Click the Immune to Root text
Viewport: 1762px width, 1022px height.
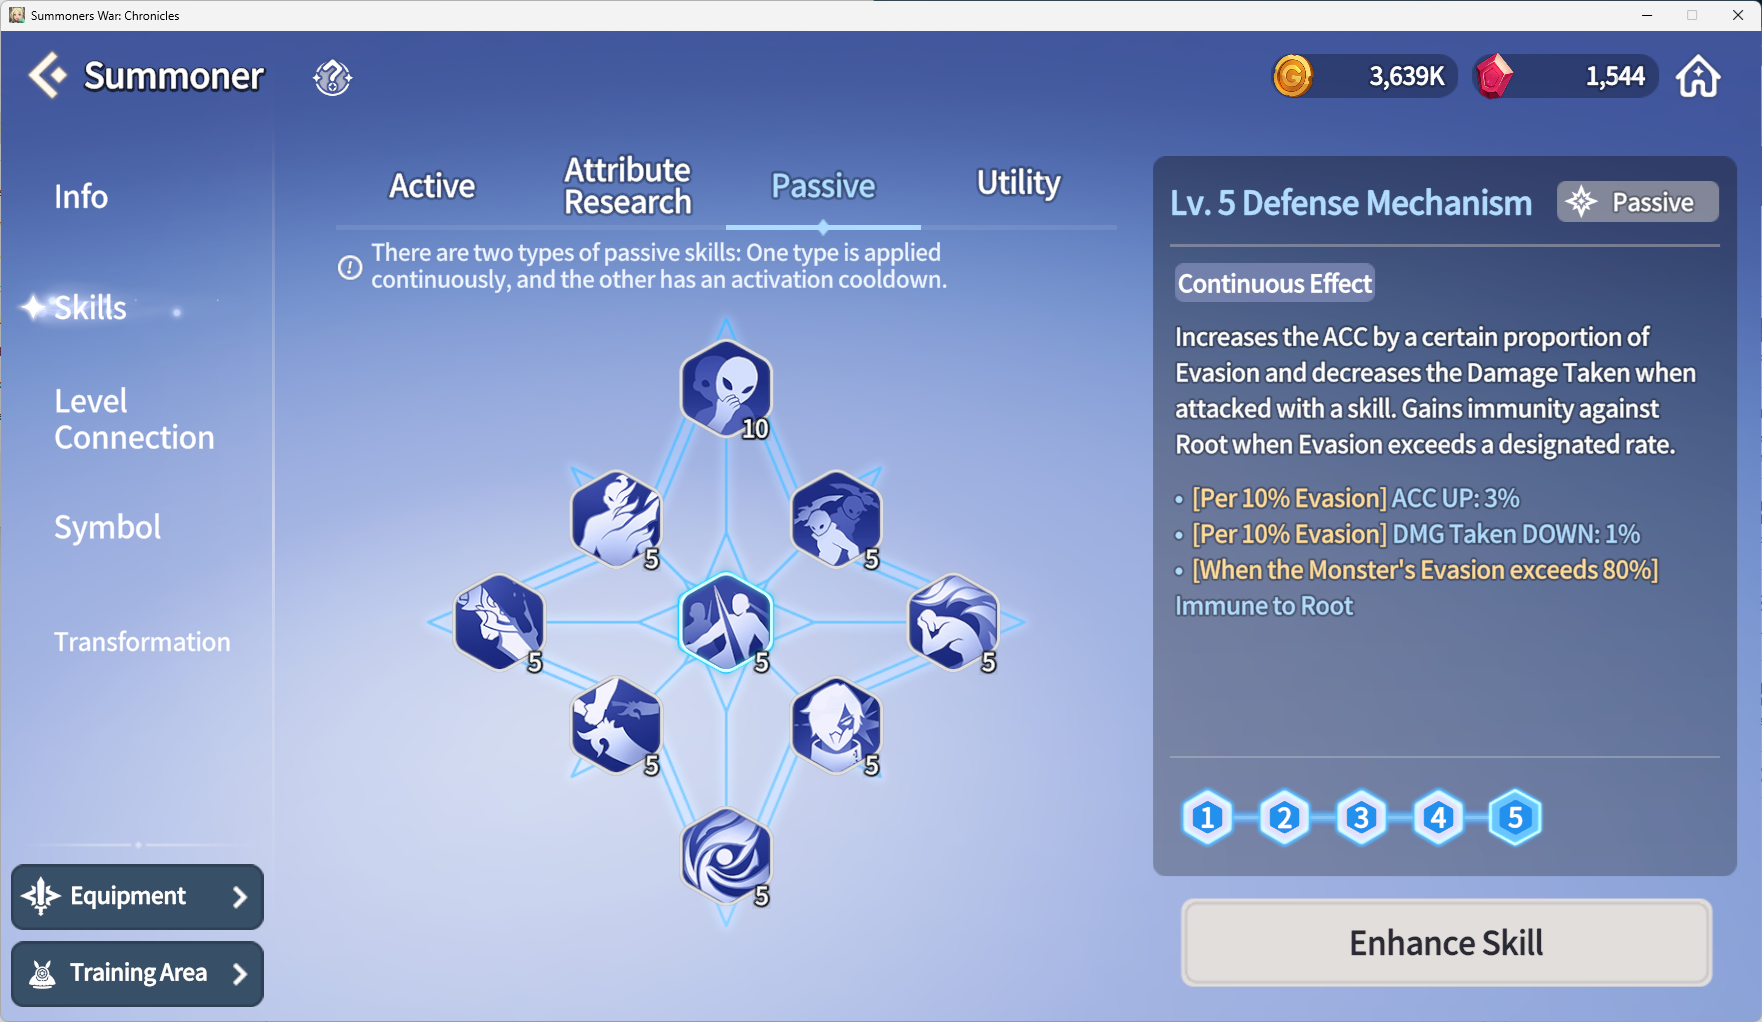1264,606
